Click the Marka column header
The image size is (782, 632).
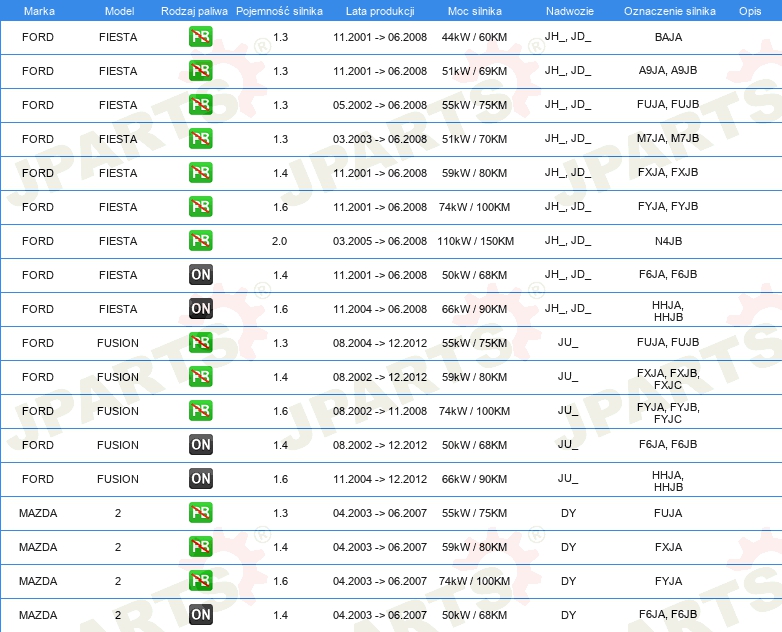coord(39,11)
